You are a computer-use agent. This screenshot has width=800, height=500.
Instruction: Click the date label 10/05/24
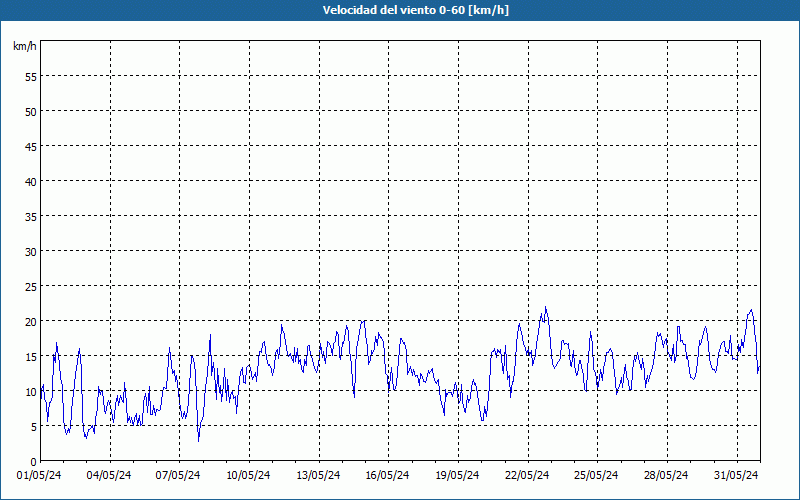[x=248, y=475]
